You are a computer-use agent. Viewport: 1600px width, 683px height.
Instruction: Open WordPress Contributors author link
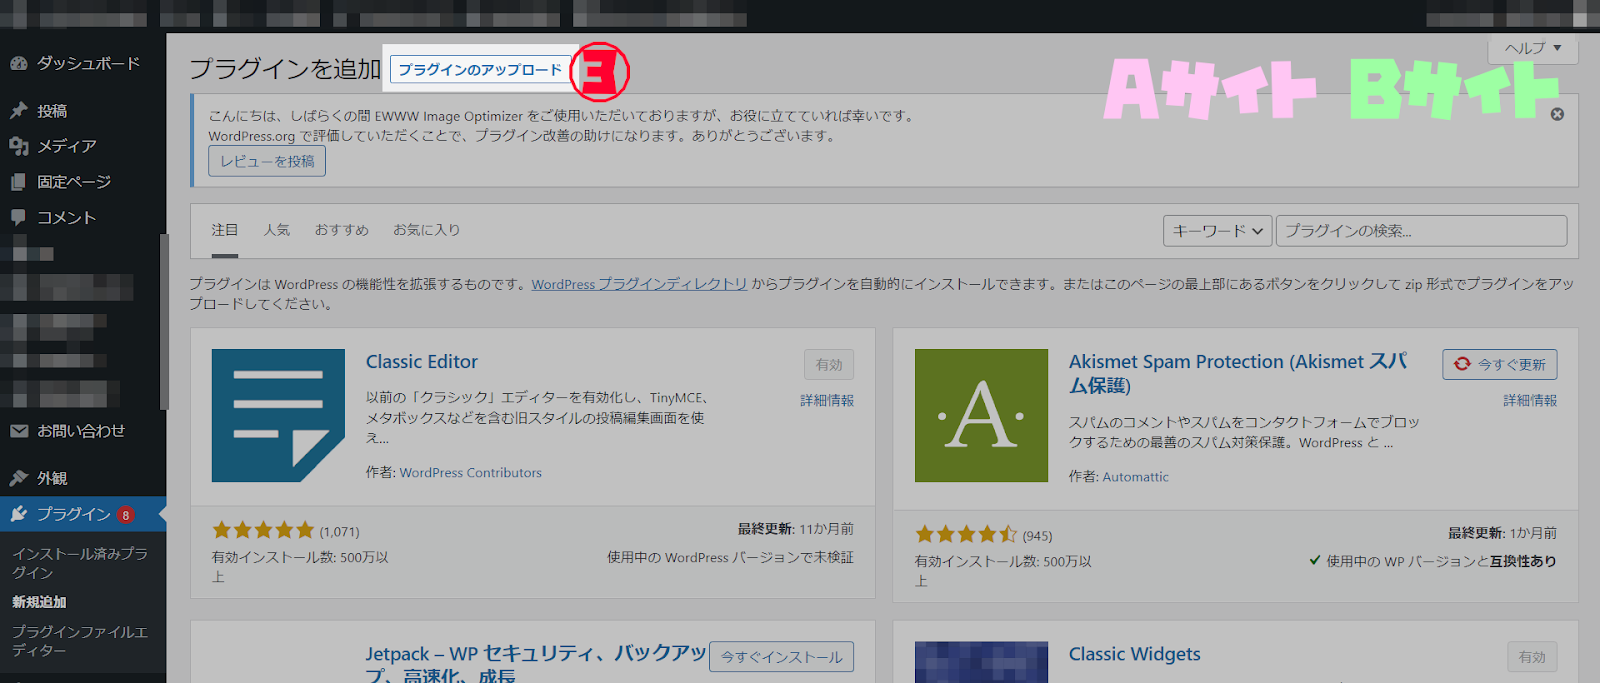[x=471, y=473]
